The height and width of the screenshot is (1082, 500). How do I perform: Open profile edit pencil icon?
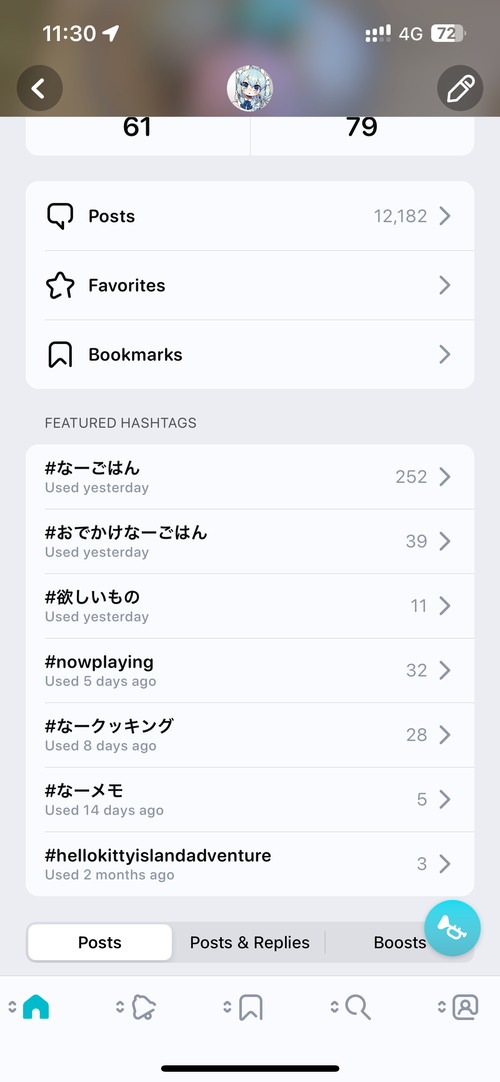pyautogui.click(x=460, y=88)
